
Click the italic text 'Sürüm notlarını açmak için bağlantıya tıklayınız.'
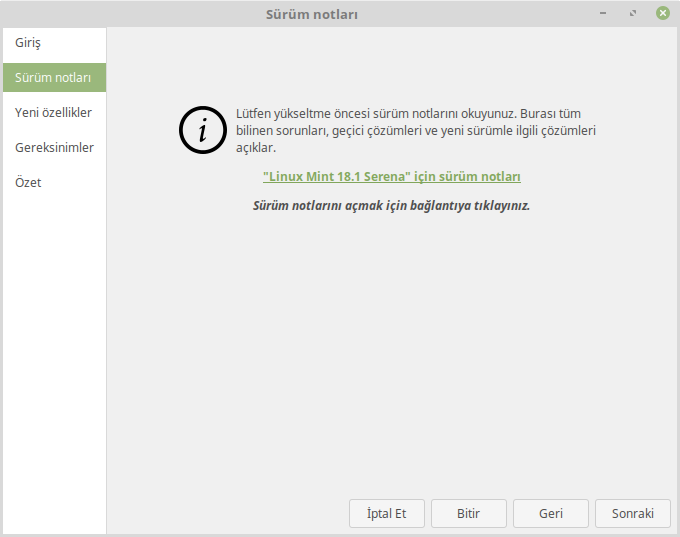click(392, 206)
